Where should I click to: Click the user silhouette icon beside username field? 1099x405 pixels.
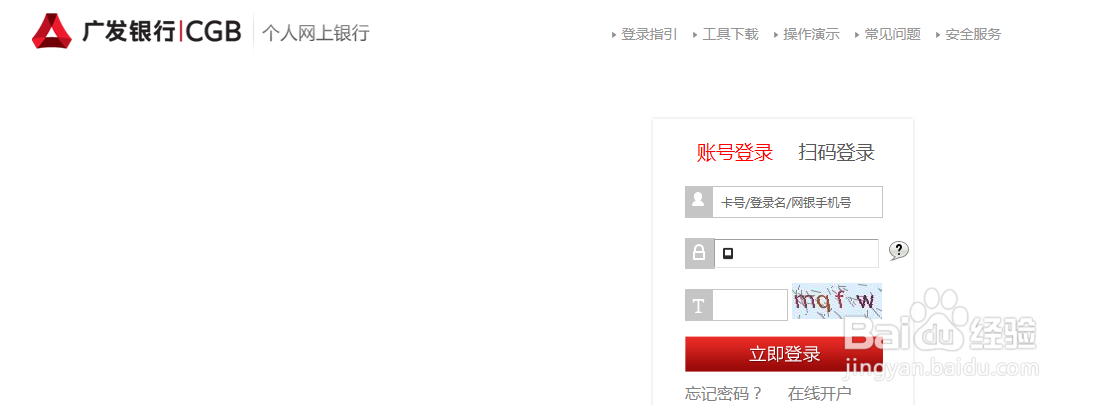click(x=699, y=202)
